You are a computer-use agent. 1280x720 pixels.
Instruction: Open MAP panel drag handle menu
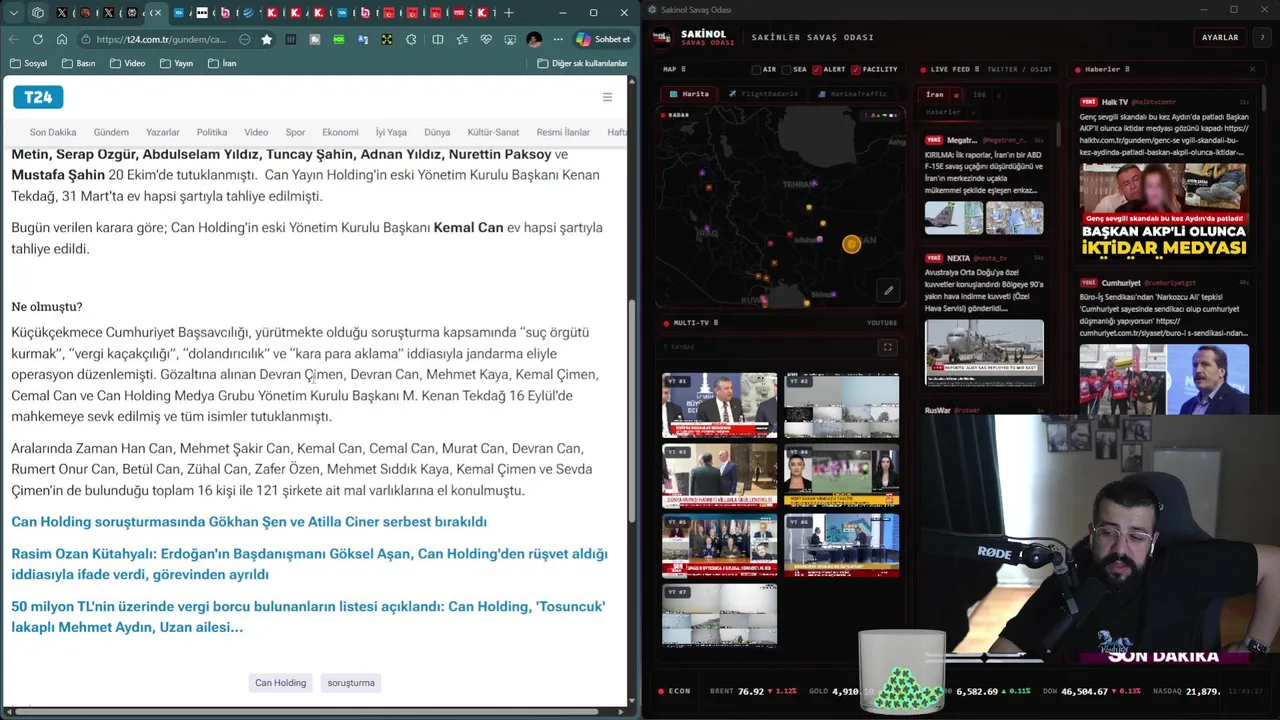[682, 69]
